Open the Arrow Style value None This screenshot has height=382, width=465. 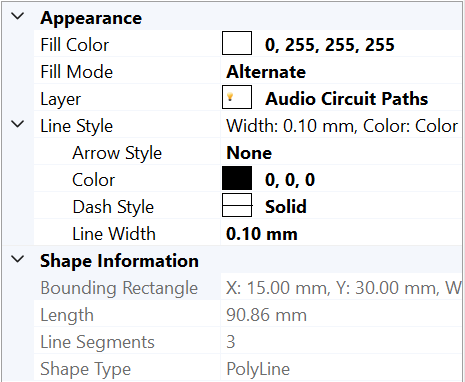249,153
